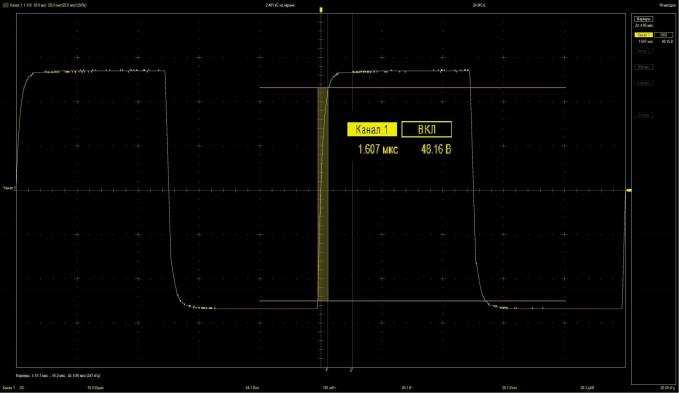Screen dimensions: 679x393
Task: Select the first dimmed channel button in side panel
Action: point(643,52)
